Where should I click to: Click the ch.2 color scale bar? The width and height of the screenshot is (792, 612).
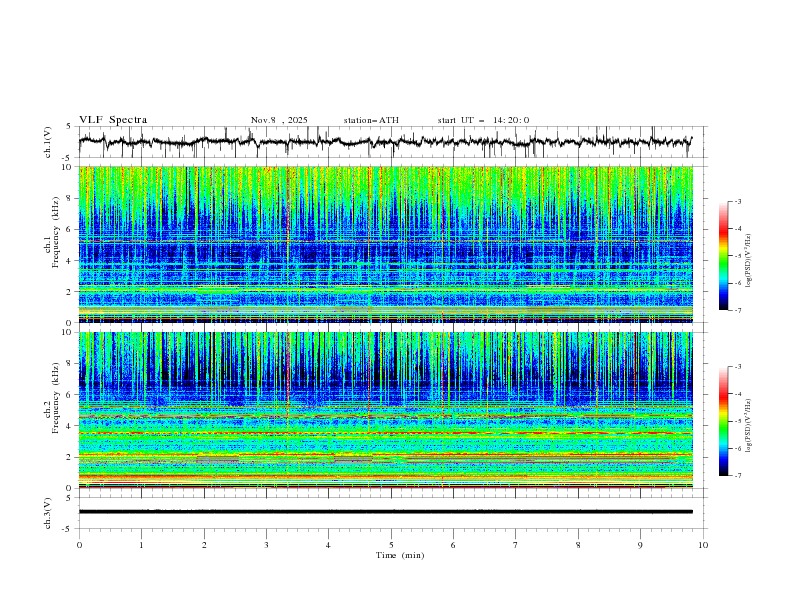click(723, 421)
